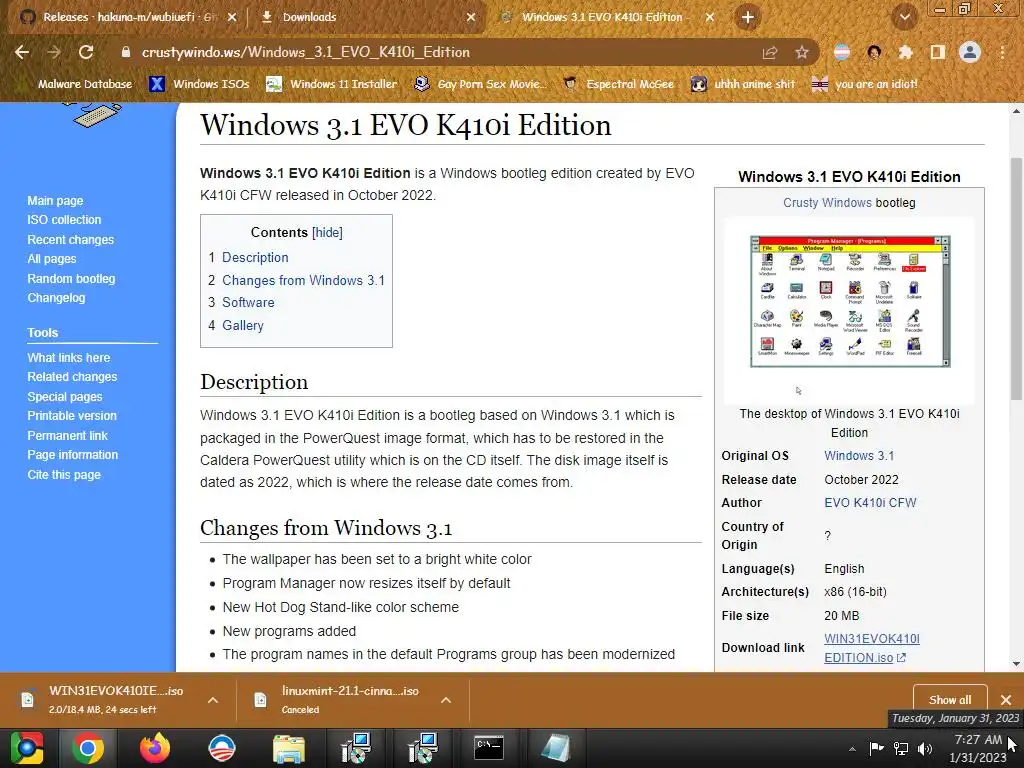Jump to Description in contents

(255, 257)
